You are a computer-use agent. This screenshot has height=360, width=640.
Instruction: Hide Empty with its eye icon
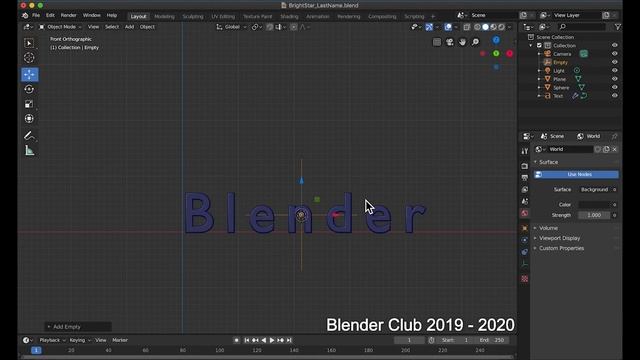[615, 62]
